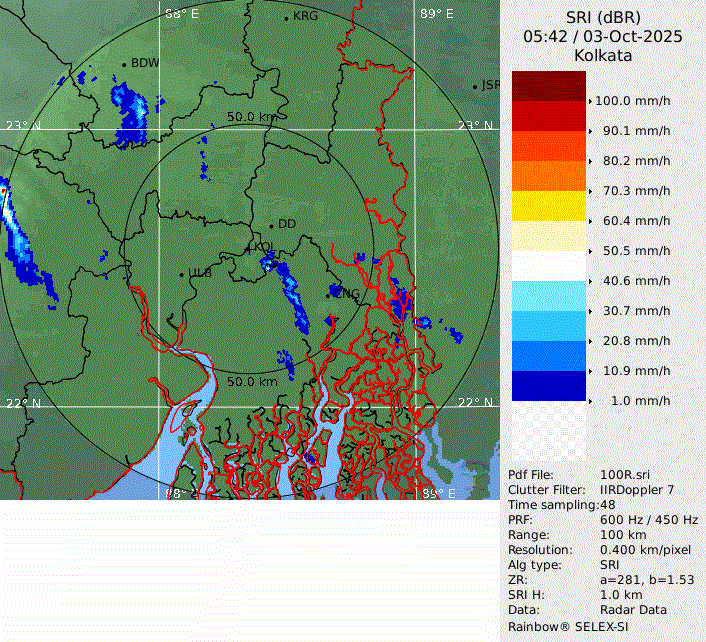Click the 23° N label on left edge
706x642 pixels.
click(23, 126)
